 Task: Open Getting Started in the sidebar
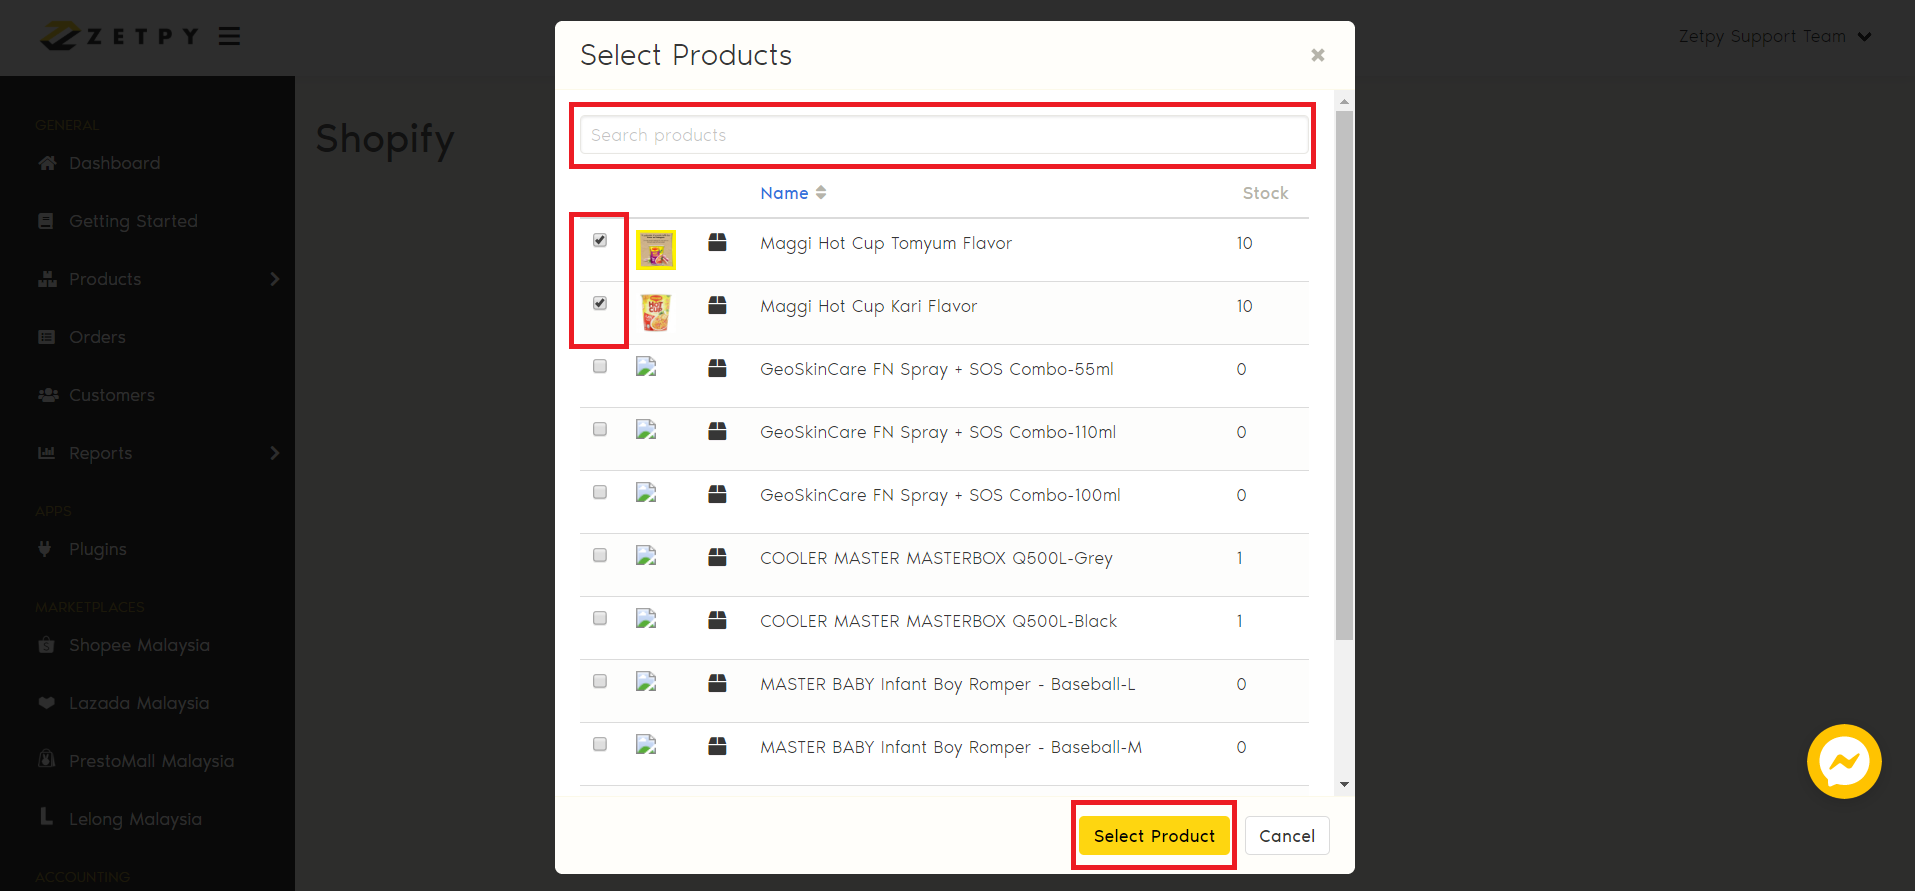click(x=133, y=221)
